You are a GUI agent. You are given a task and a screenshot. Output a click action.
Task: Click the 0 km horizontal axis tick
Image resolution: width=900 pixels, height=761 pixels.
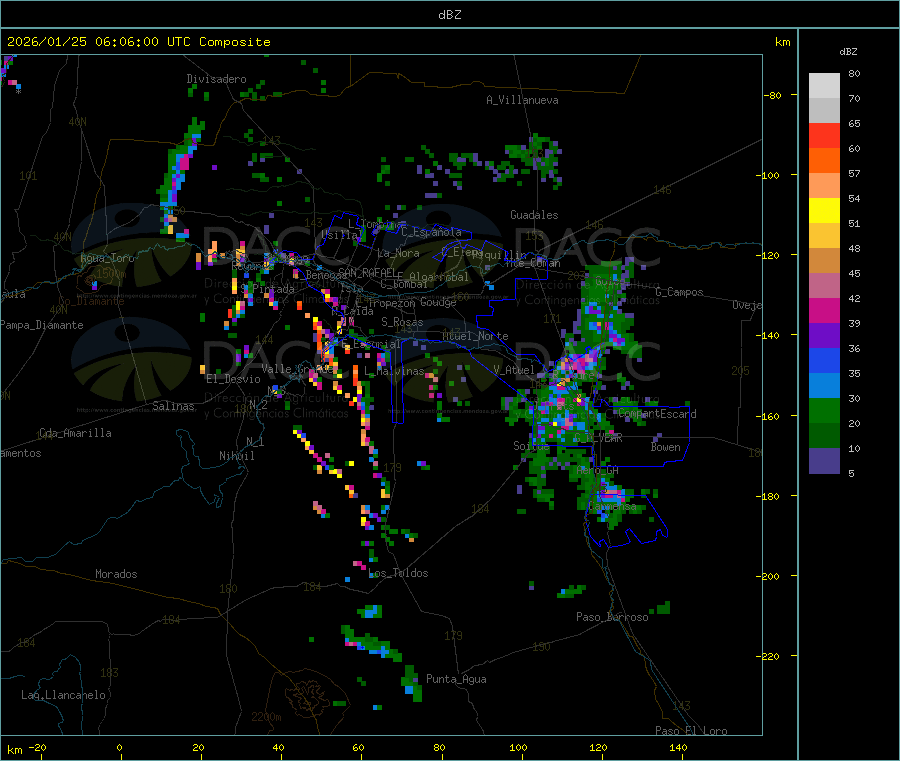click(x=119, y=747)
